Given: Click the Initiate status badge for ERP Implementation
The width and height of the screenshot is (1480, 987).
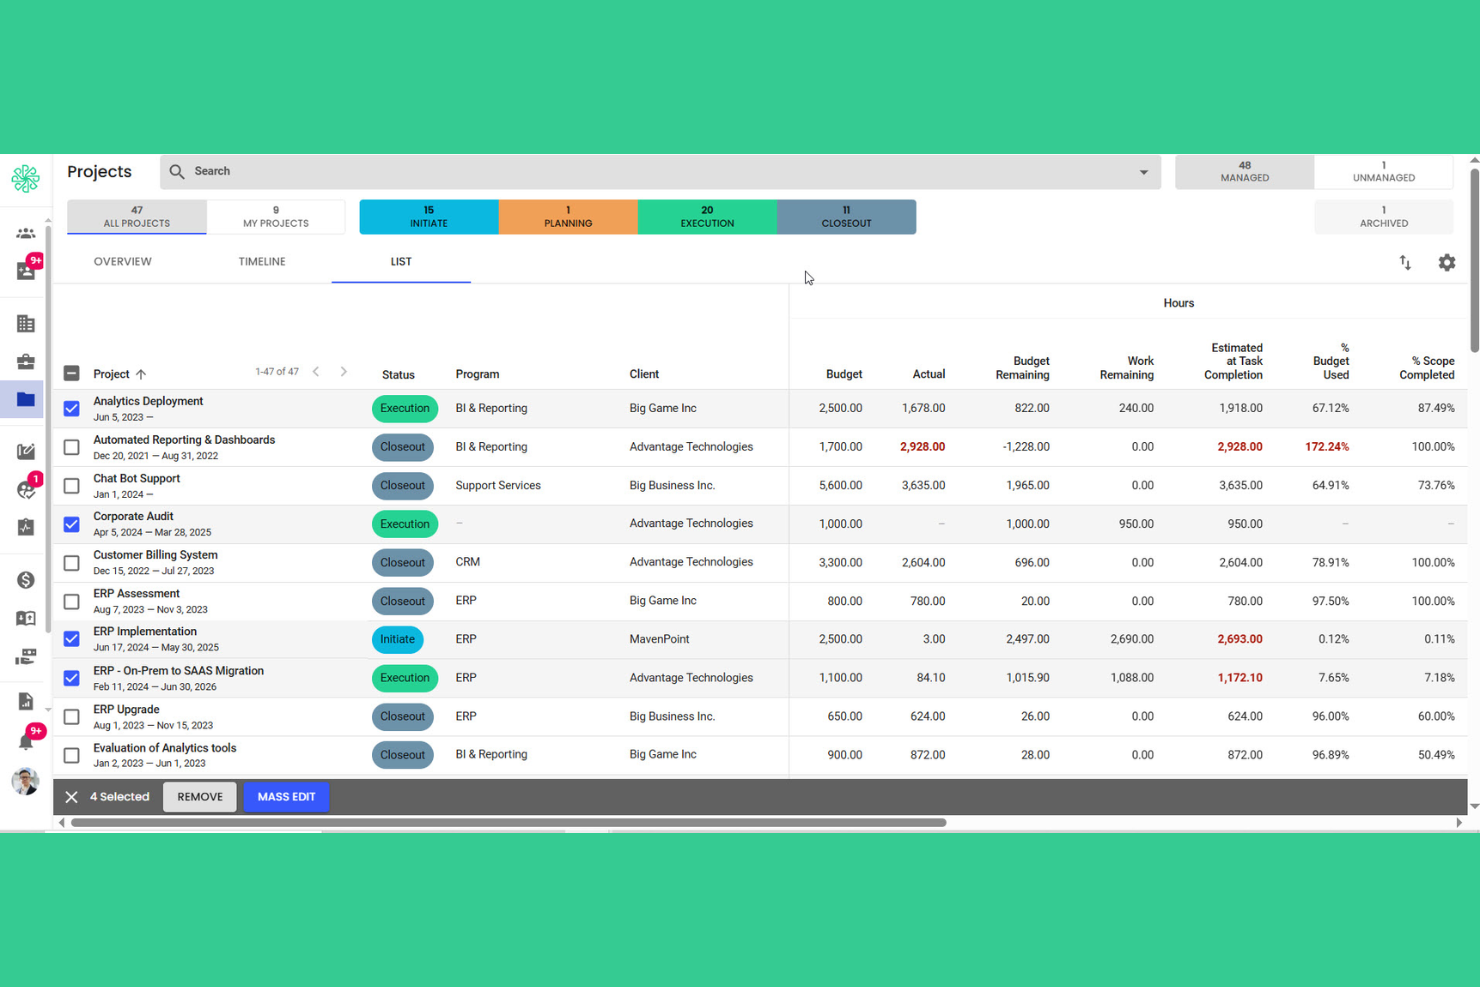Looking at the screenshot, I should (x=397, y=639).
